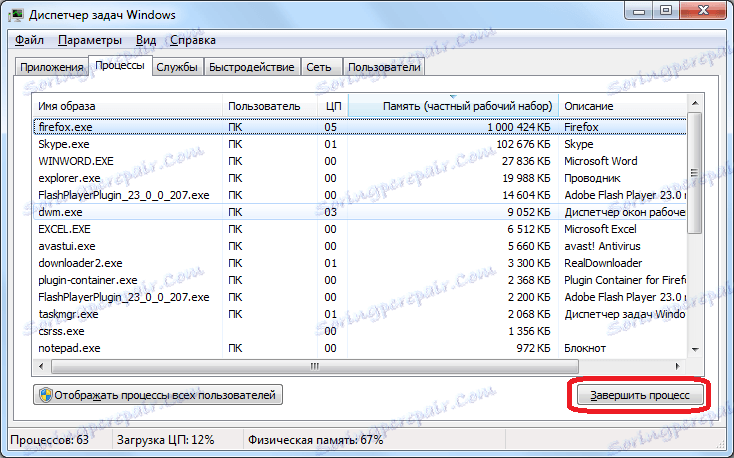Click the Task Manager title bar icon
This screenshot has height=458, width=734.
[x=16, y=15]
